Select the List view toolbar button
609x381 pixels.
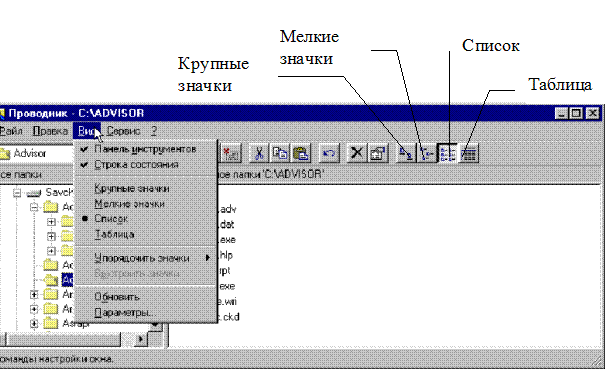(447, 153)
